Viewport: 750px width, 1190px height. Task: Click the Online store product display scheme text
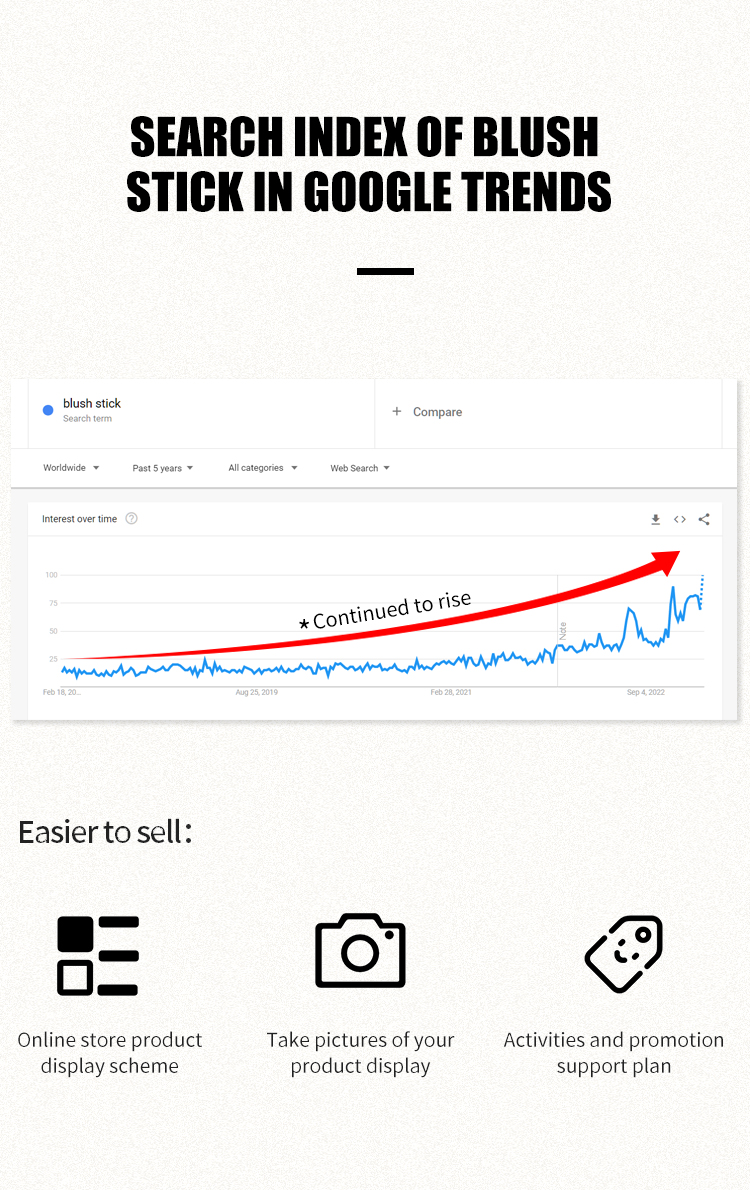[x=110, y=1053]
